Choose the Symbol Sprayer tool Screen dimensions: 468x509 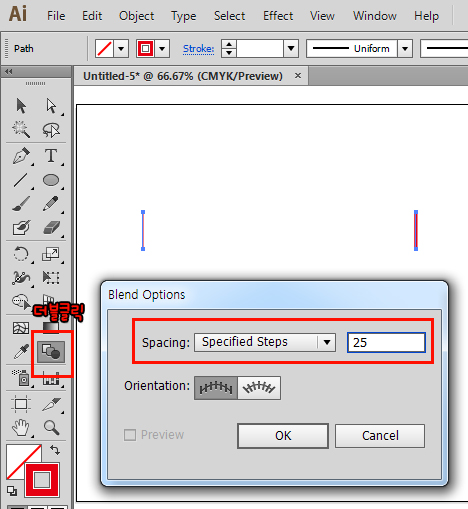click(x=21, y=378)
